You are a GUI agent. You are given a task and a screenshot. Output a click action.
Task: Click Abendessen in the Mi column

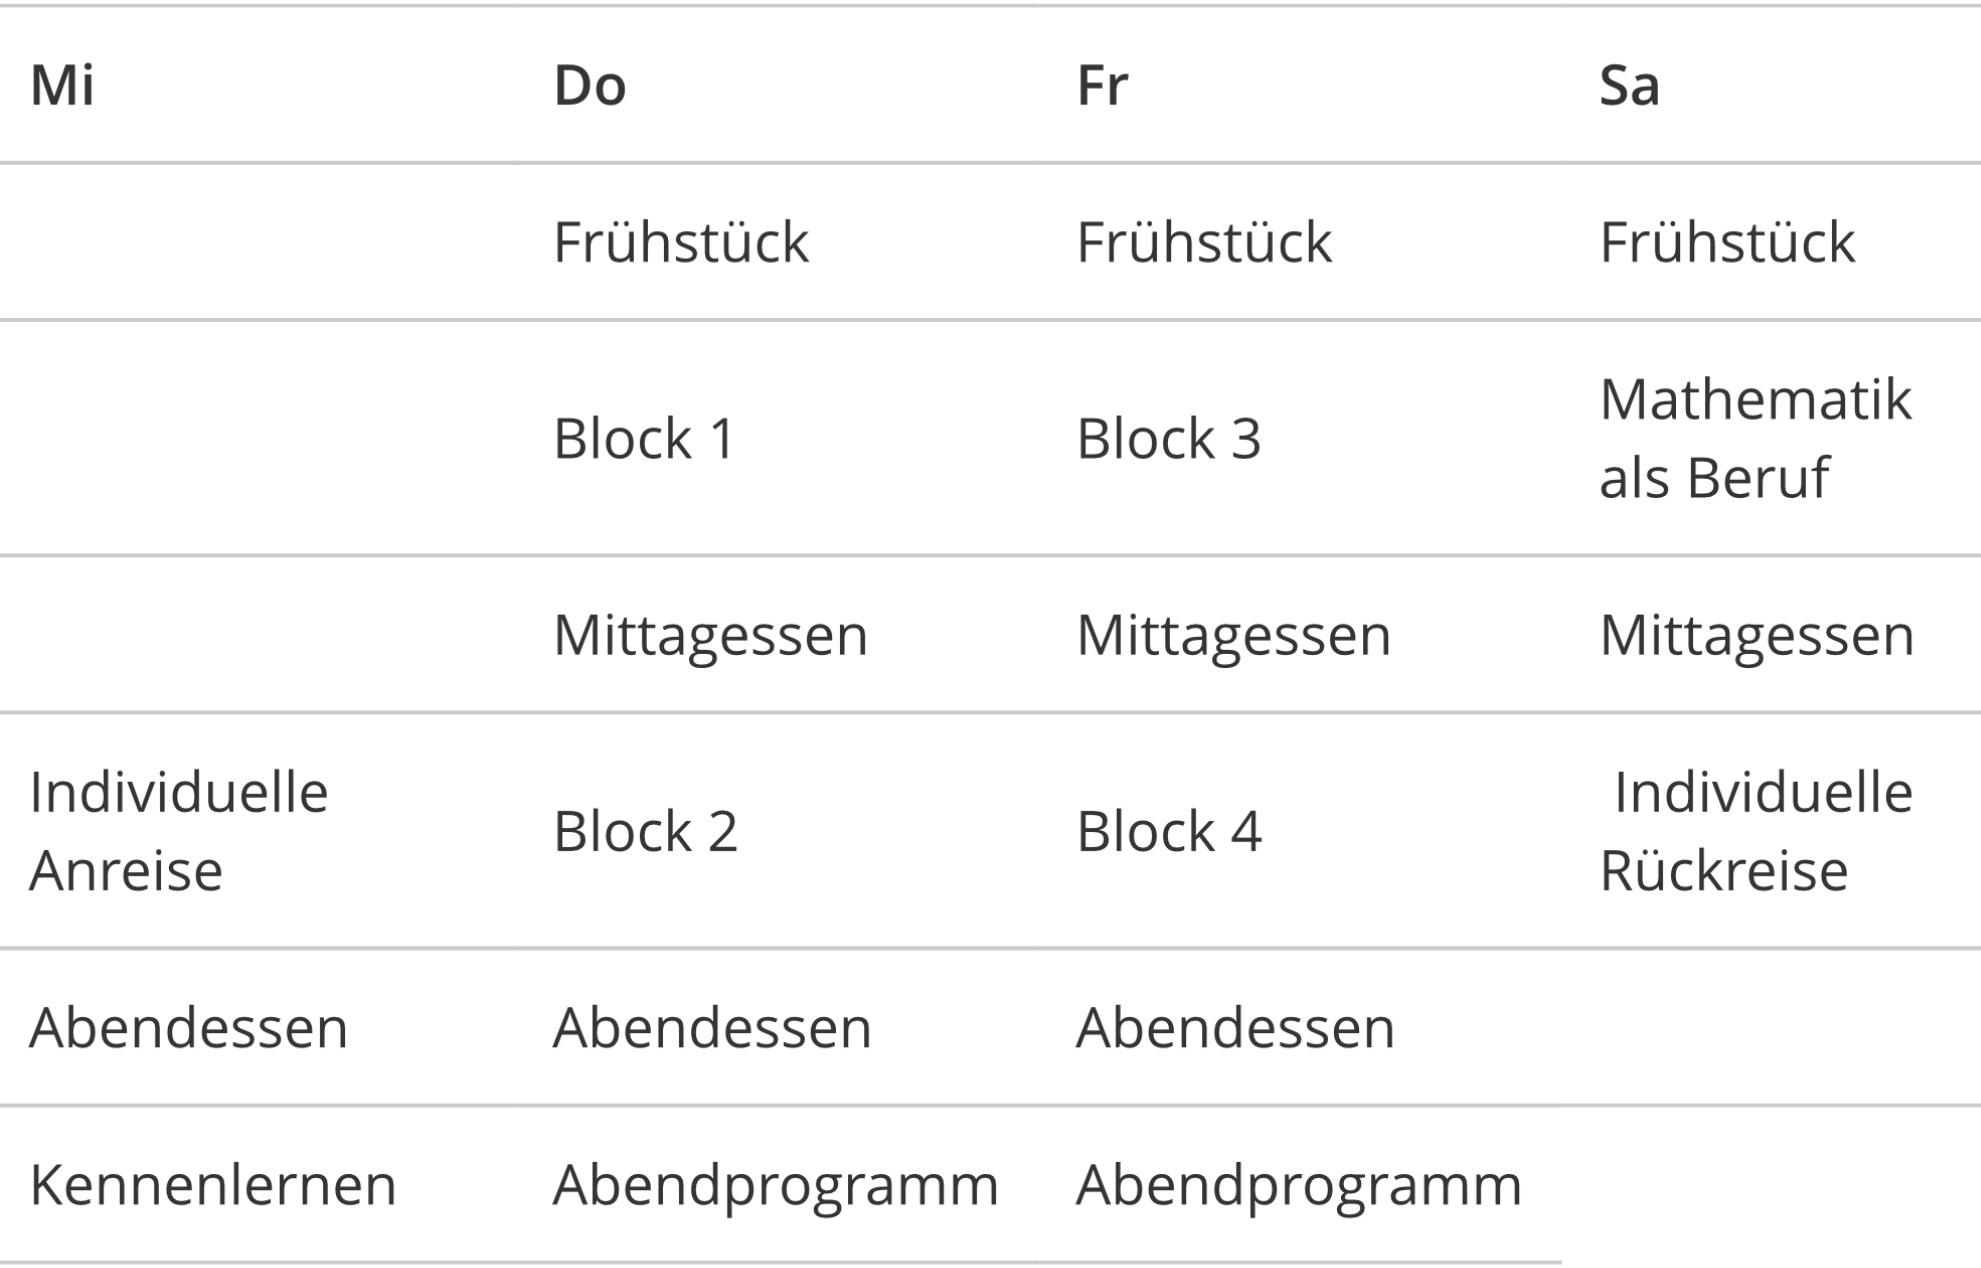[189, 1028]
